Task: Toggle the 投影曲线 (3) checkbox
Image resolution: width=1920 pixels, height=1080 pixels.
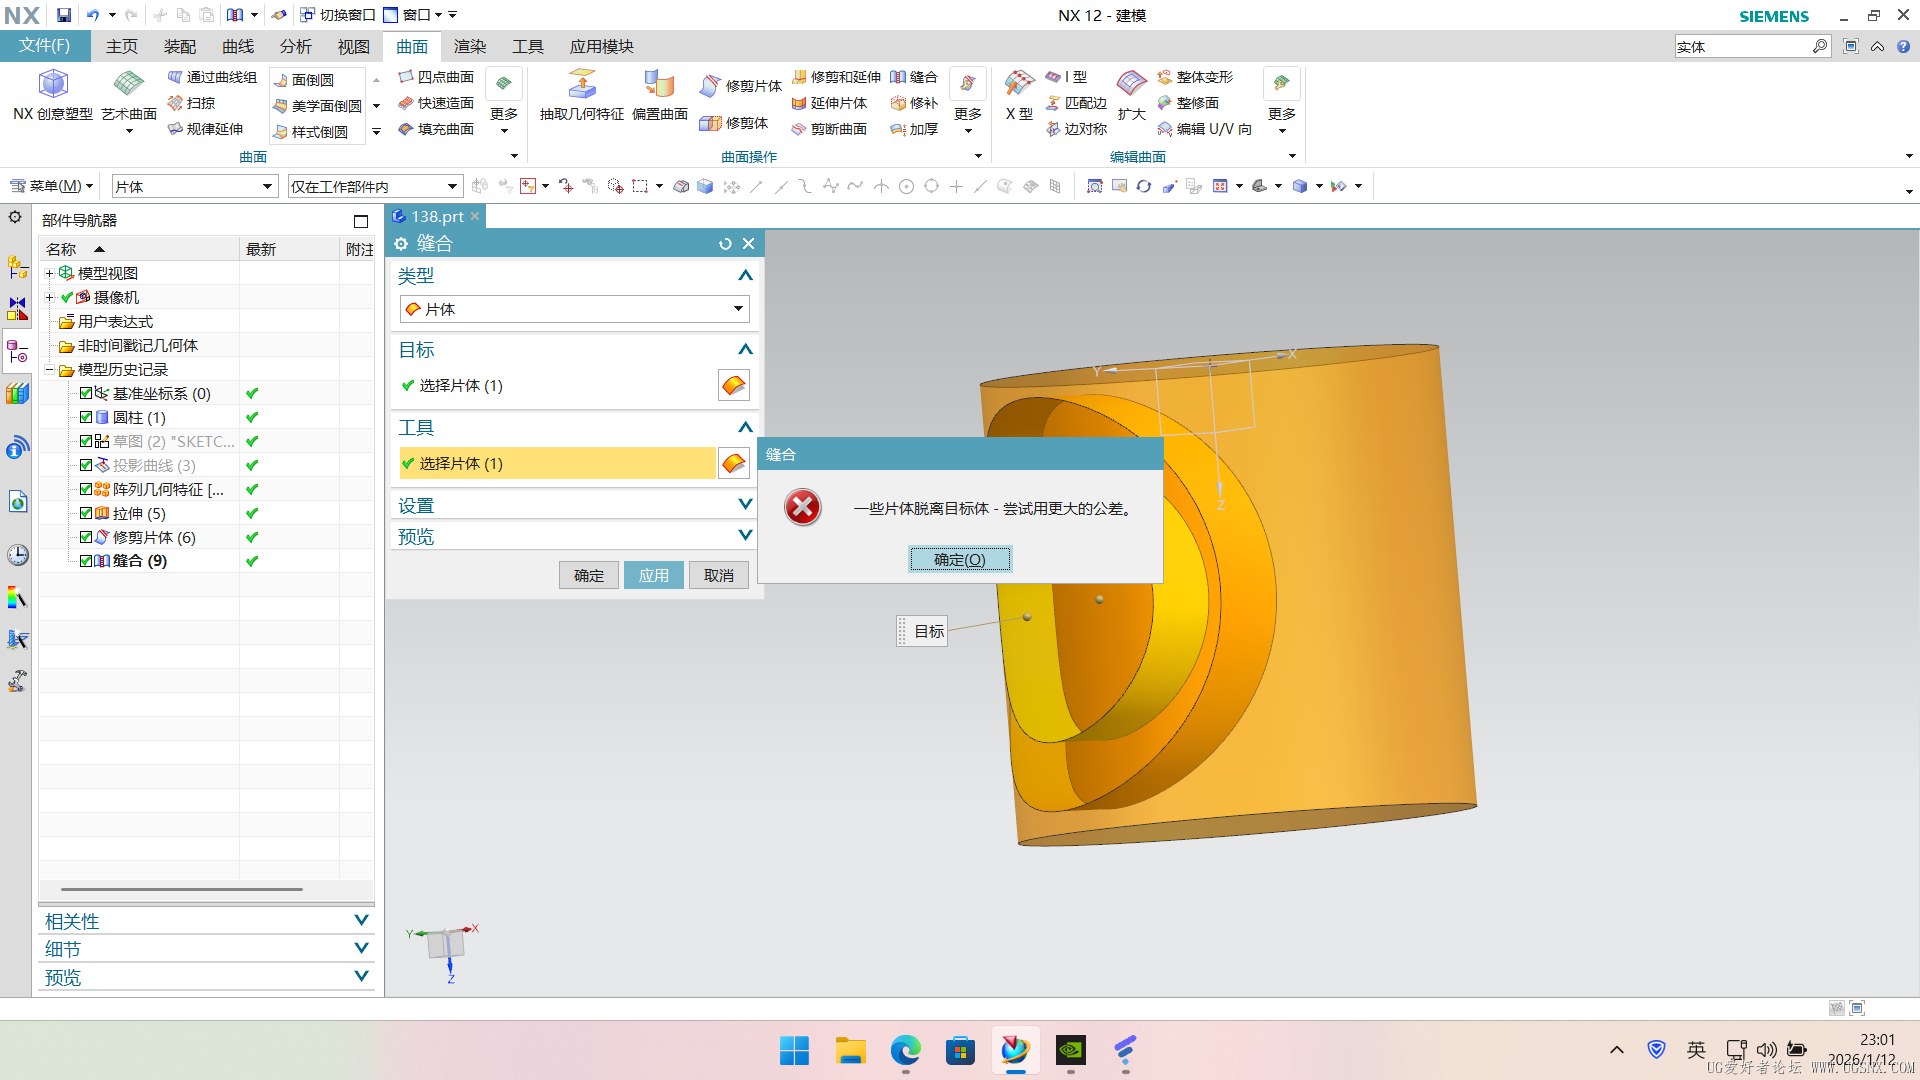Action: pyautogui.click(x=86, y=465)
